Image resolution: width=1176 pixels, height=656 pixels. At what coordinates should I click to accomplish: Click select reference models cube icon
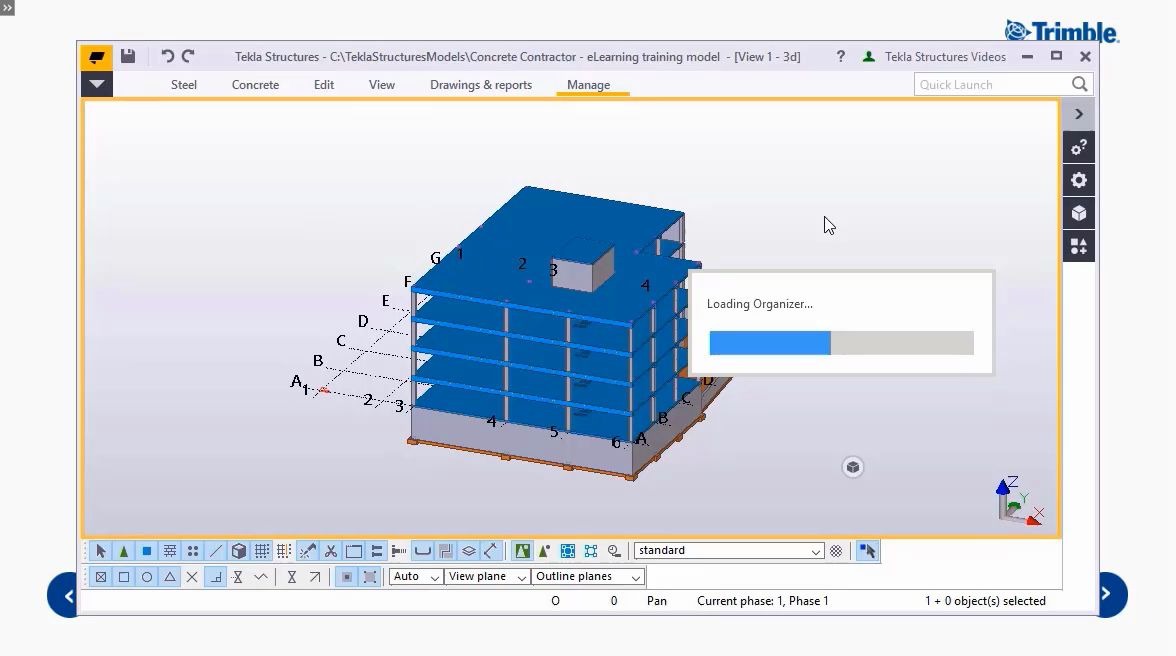click(x=238, y=551)
